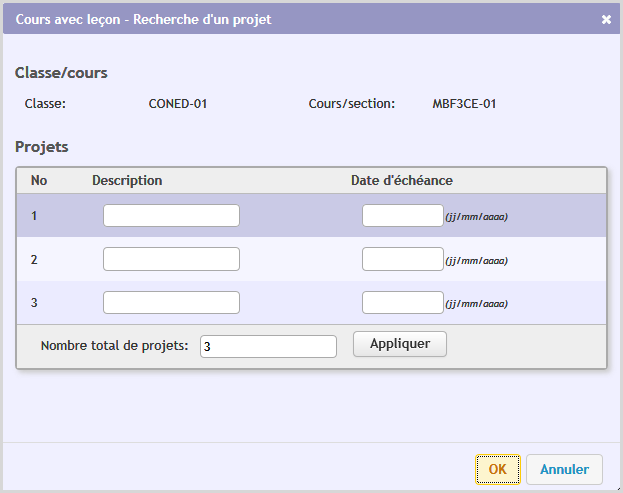
Task: Close the project search dialog with X
Action: point(606,19)
